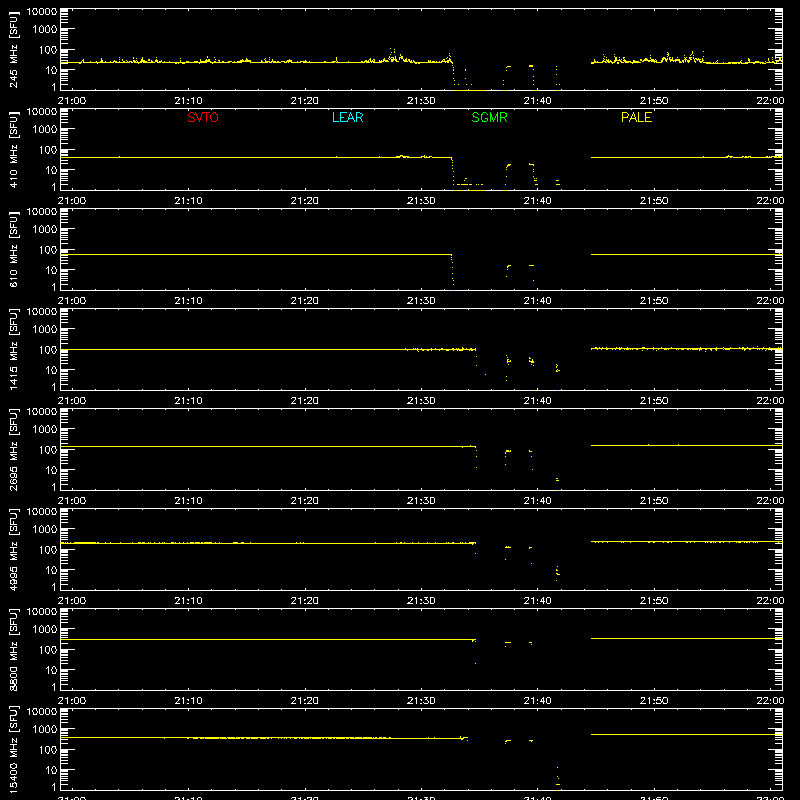Click the 21:50 label under the 610 MHz panel

(654, 301)
